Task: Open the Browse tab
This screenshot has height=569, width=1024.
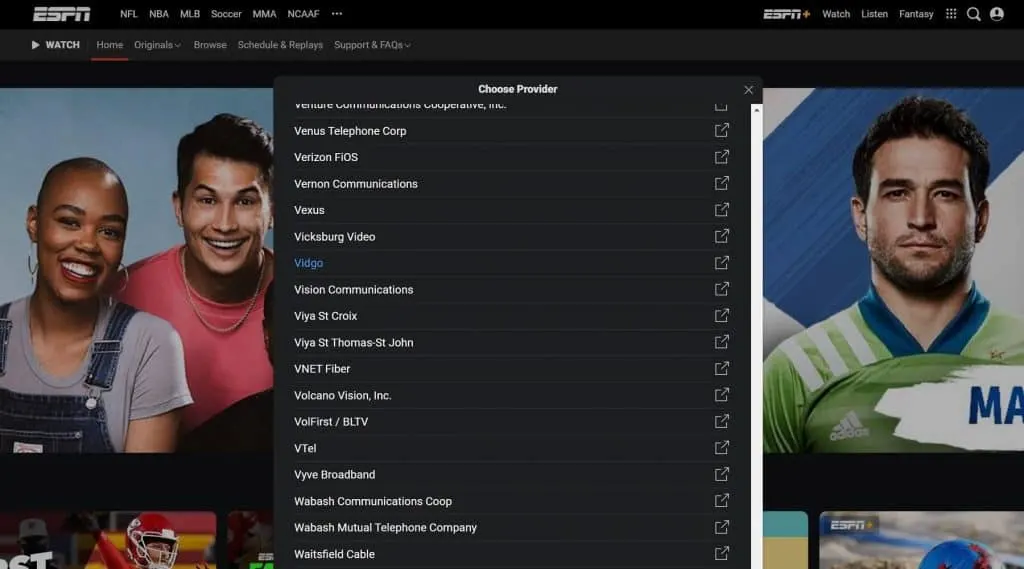Action: pos(210,45)
